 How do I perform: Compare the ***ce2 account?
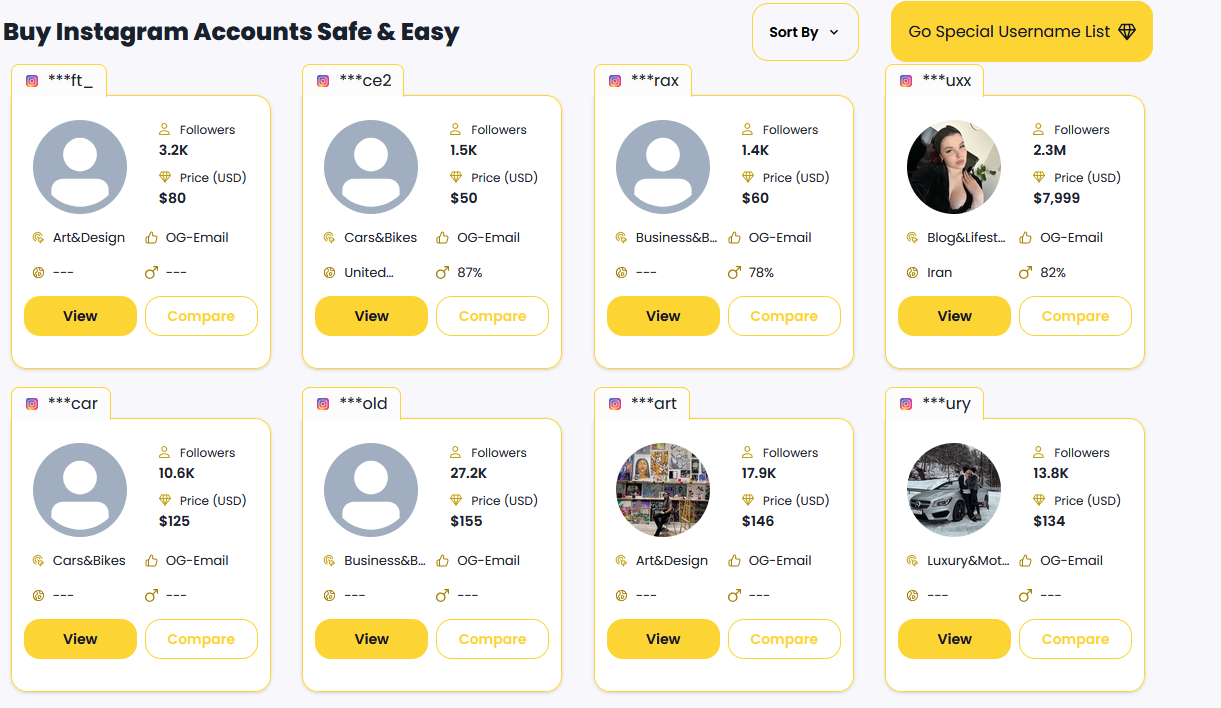[x=492, y=316]
